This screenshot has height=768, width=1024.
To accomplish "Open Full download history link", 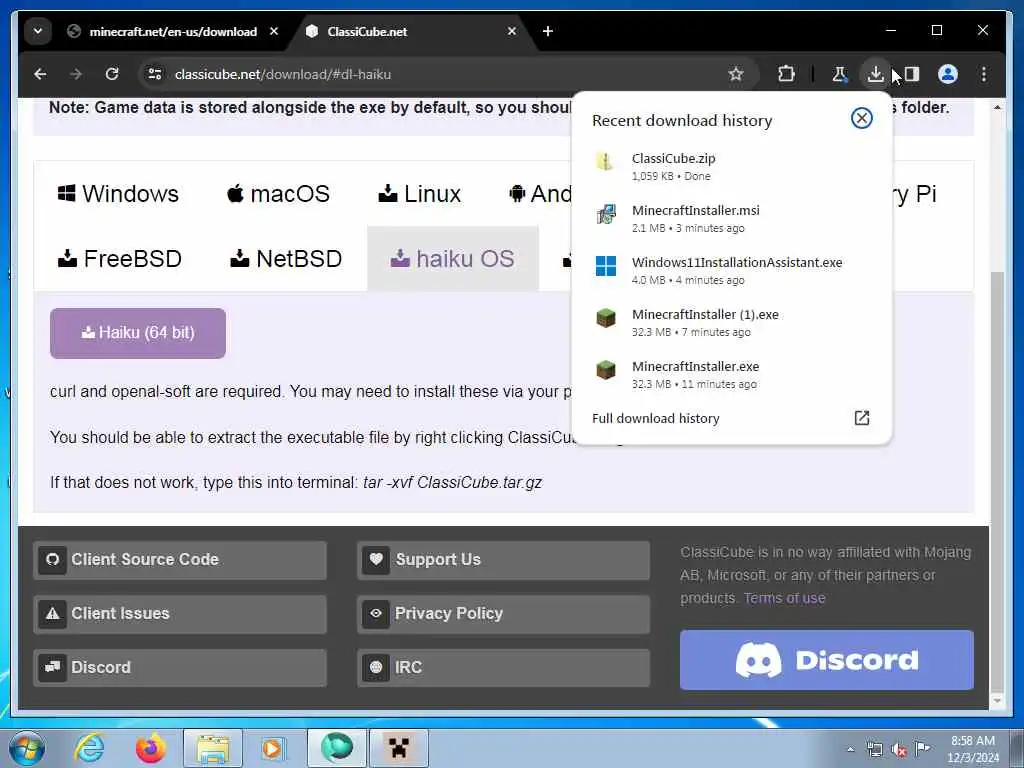I will tap(656, 419).
